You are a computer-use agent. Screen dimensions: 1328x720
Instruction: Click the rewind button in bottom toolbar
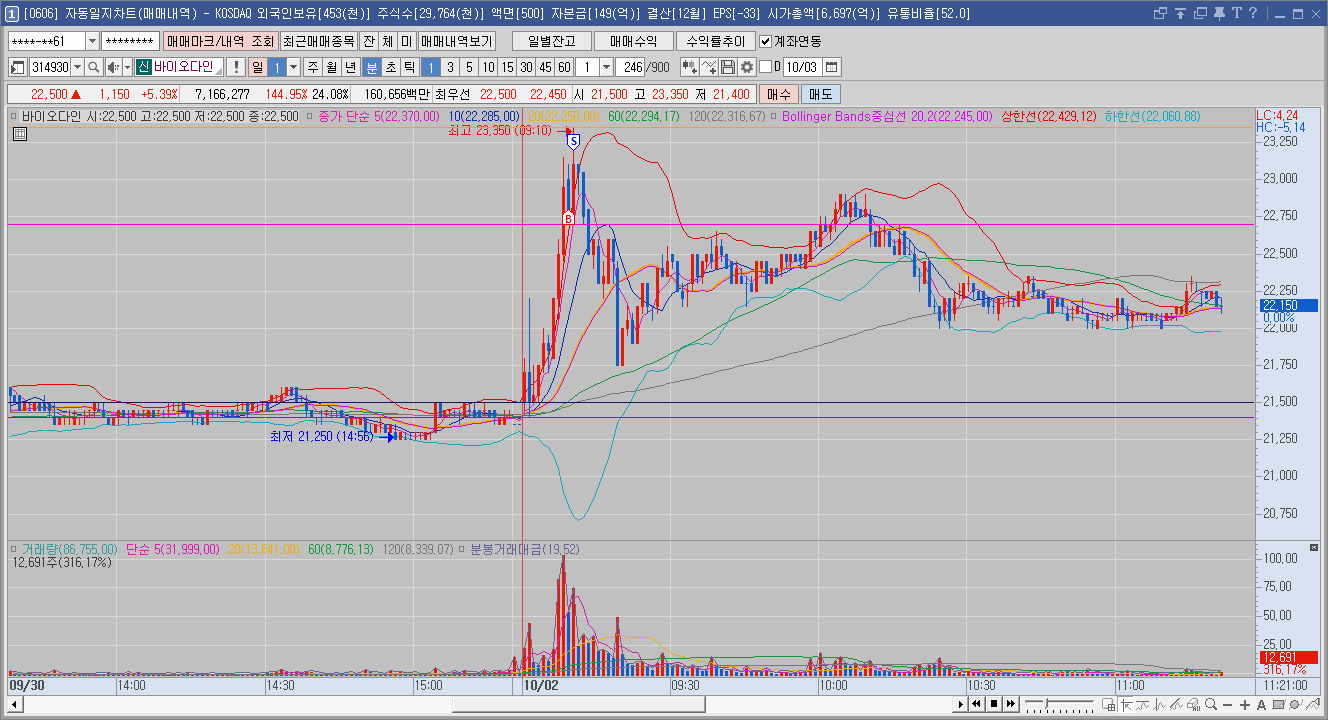click(x=977, y=704)
